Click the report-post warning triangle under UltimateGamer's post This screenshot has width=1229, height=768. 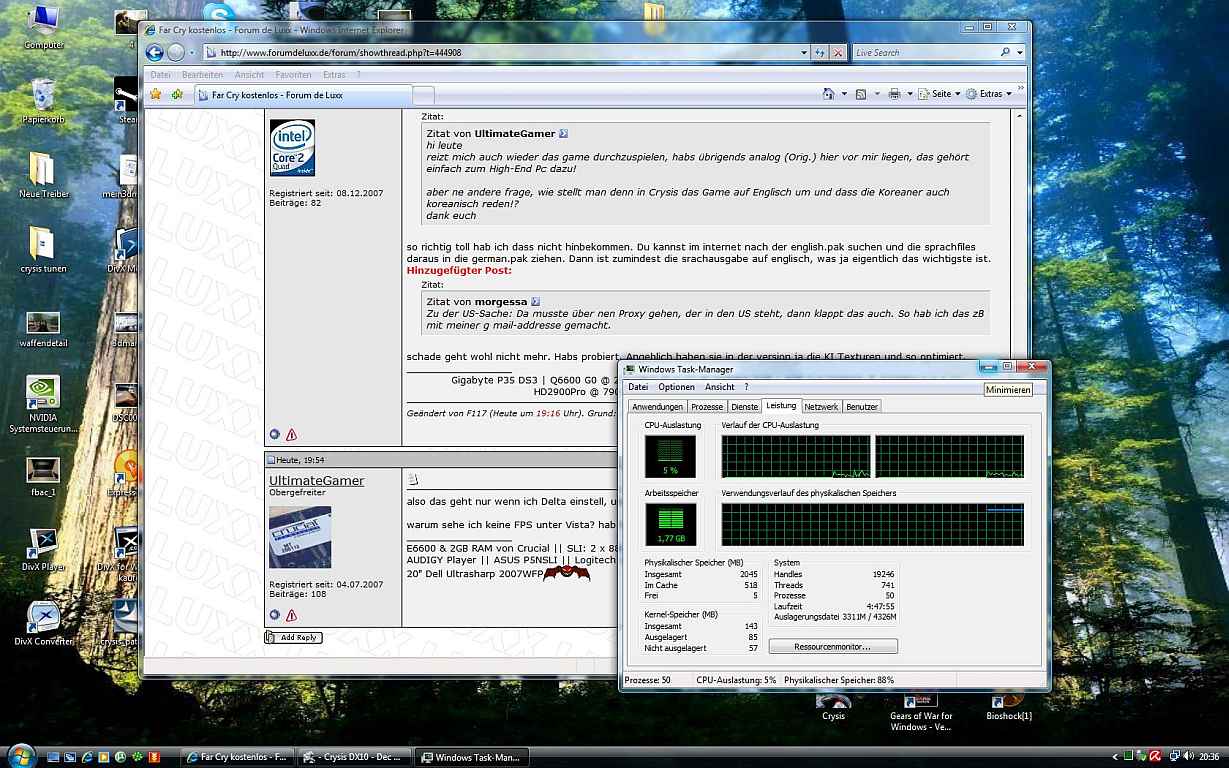tap(291, 615)
